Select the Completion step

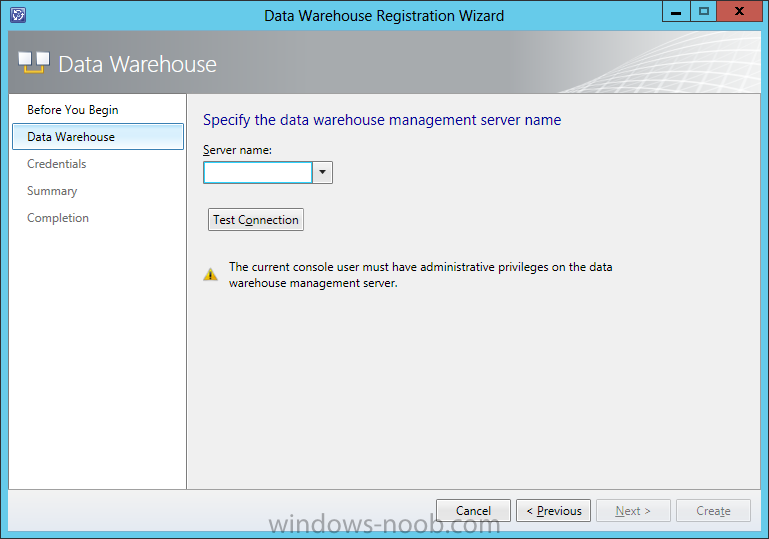(x=58, y=218)
